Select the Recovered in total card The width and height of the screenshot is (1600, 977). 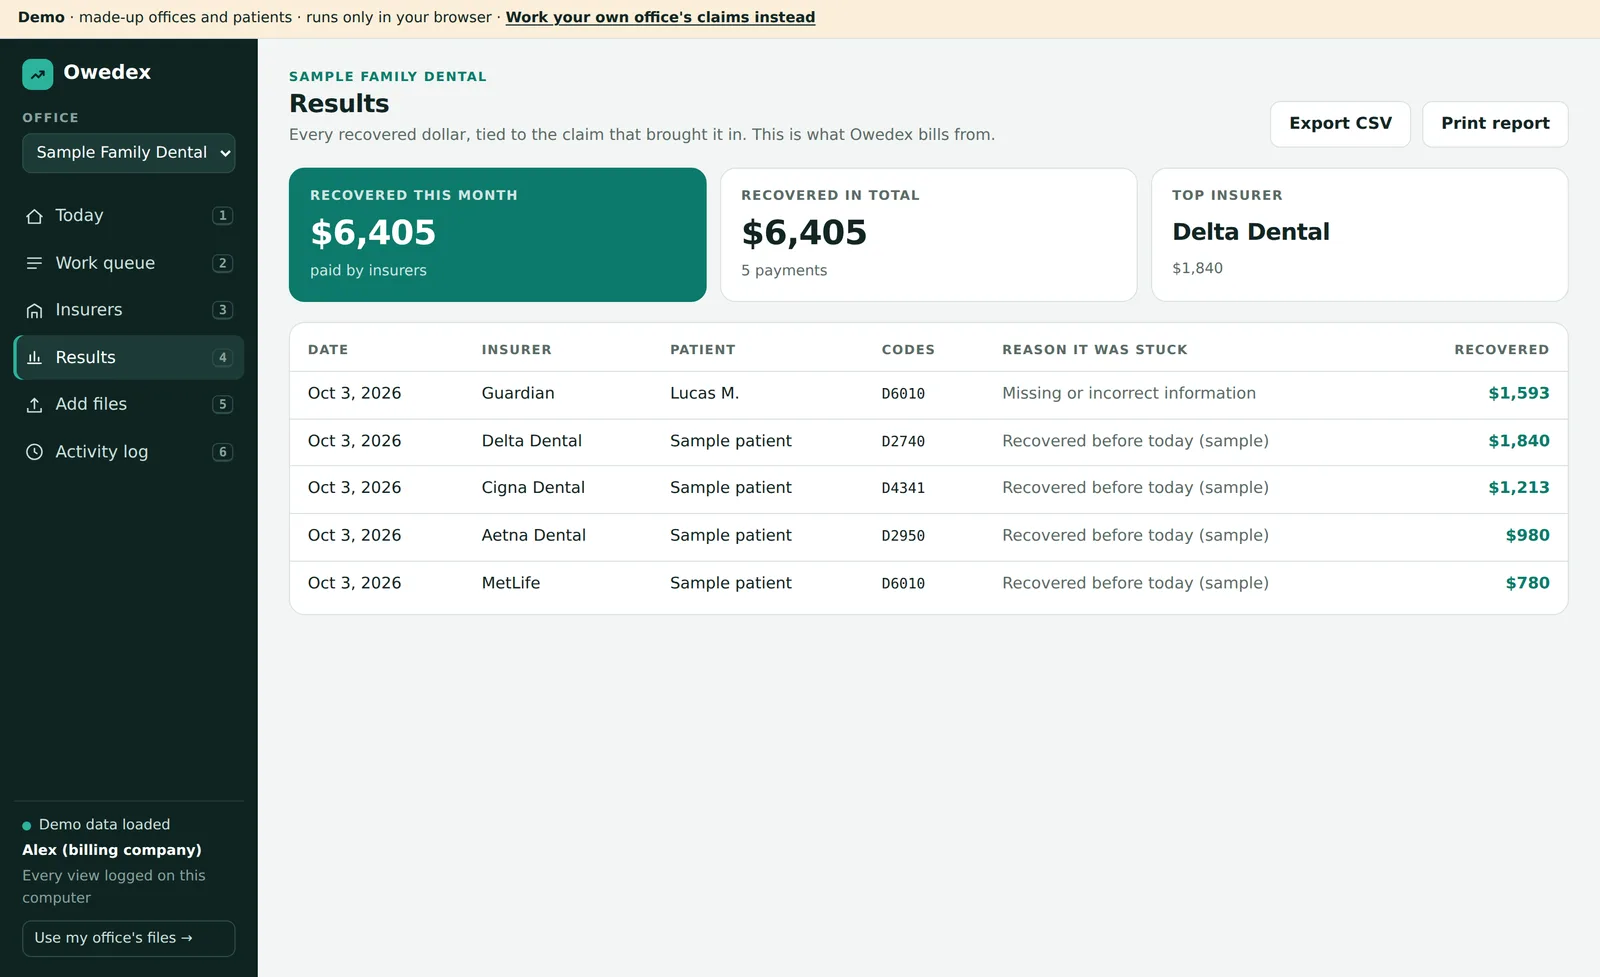(929, 235)
